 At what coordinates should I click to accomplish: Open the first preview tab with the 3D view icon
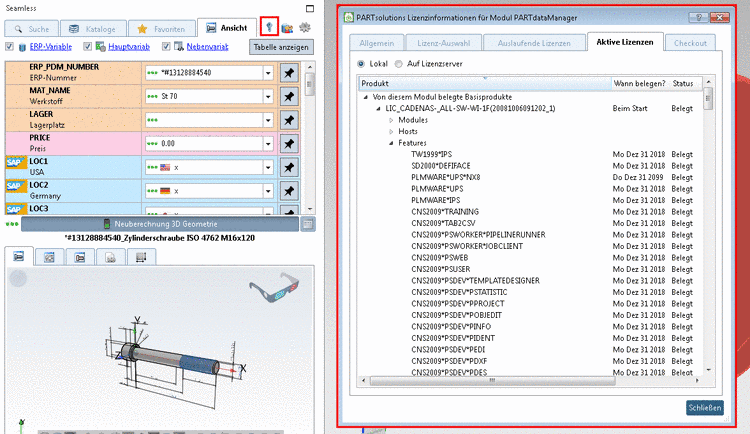[x=19, y=256]
